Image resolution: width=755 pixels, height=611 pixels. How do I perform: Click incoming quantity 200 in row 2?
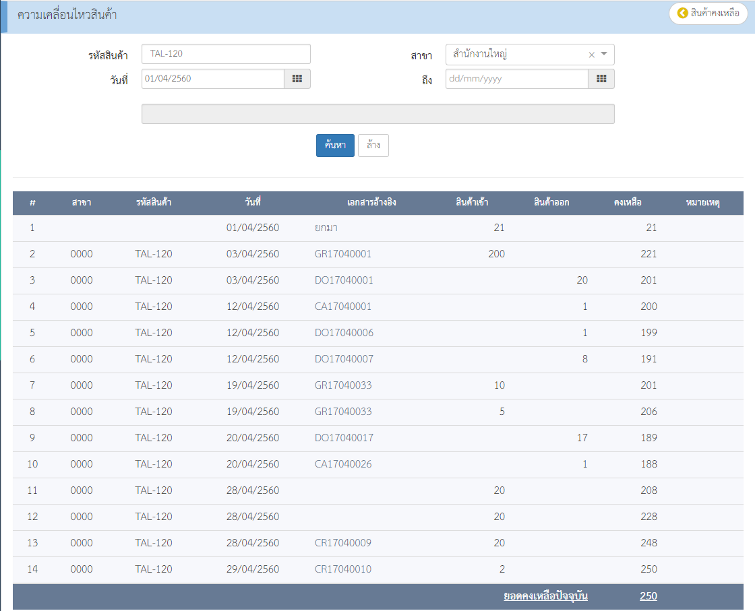click(x=496, y=254)
